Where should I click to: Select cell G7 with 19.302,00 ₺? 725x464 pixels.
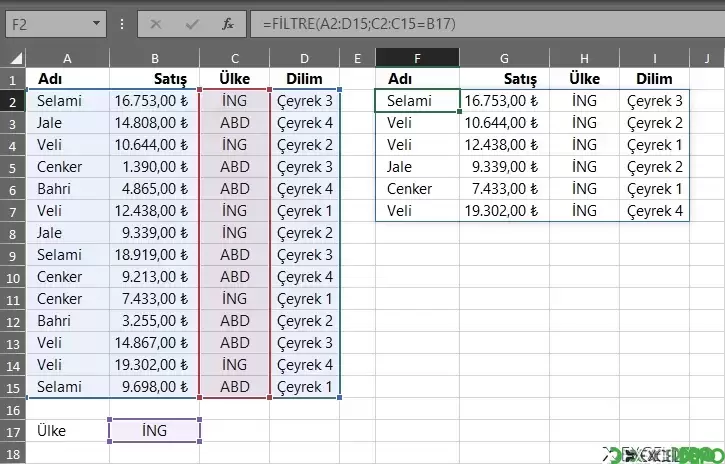pyautogui.click(x=504, y=211)
